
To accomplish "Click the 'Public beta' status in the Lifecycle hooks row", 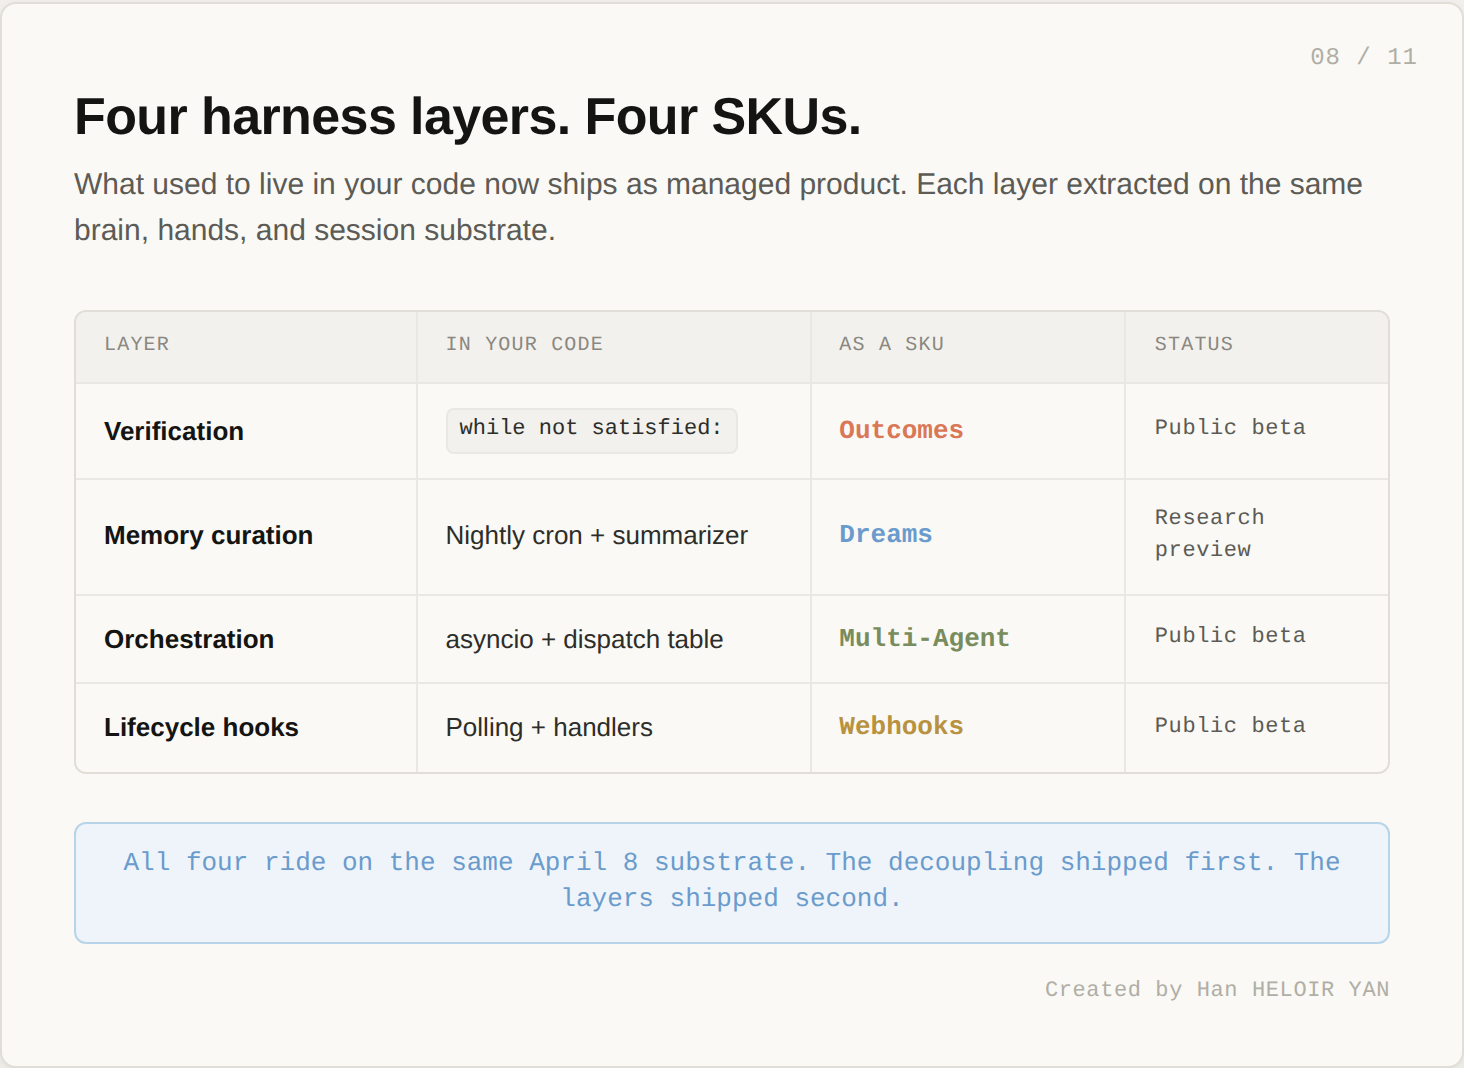I will click(1230, 725).
